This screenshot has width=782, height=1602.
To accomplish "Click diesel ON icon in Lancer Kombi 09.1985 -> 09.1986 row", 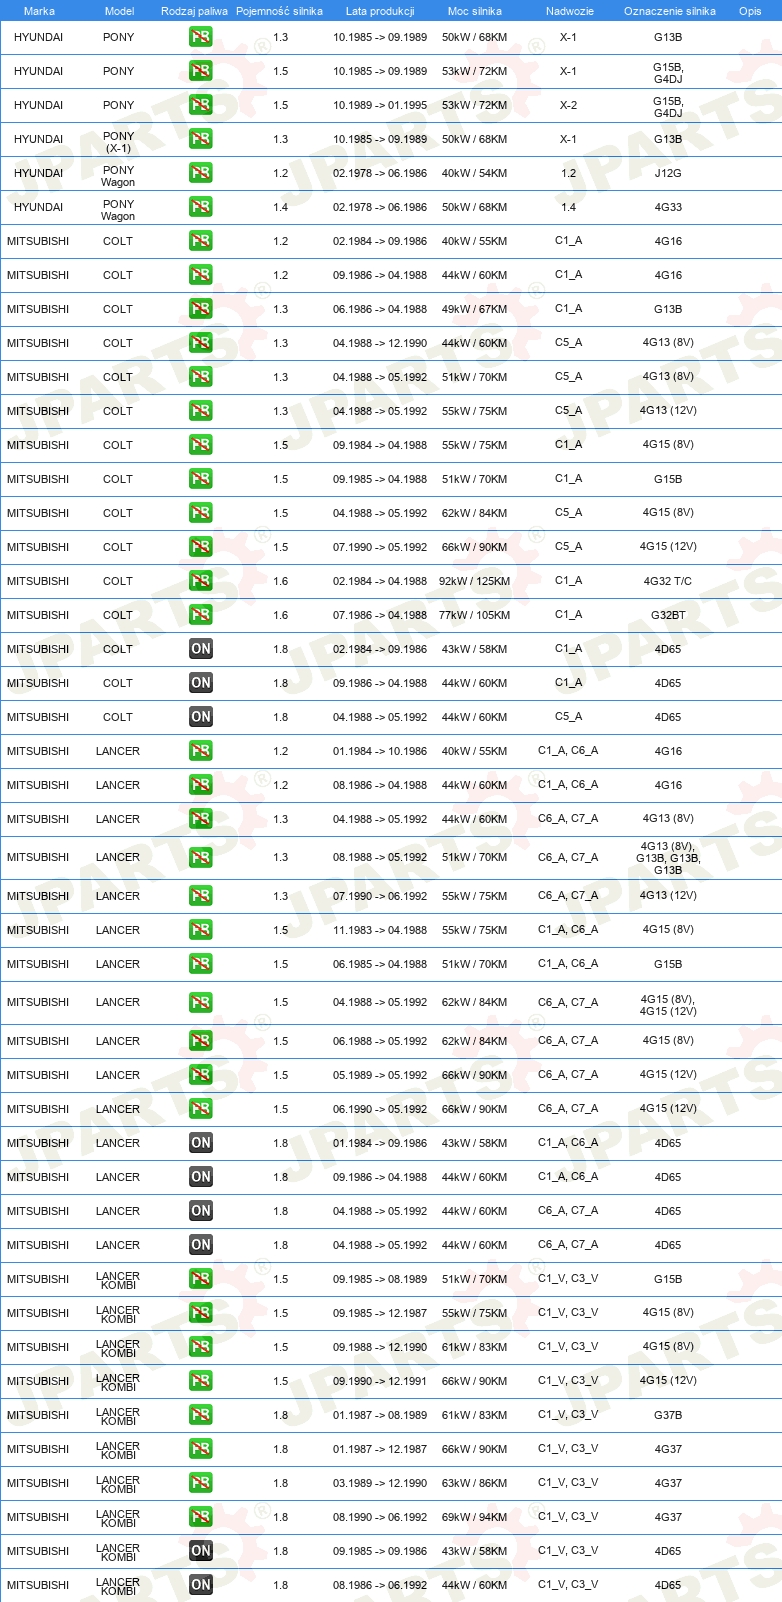I will pyautogui.click(x=201, y=1551).
